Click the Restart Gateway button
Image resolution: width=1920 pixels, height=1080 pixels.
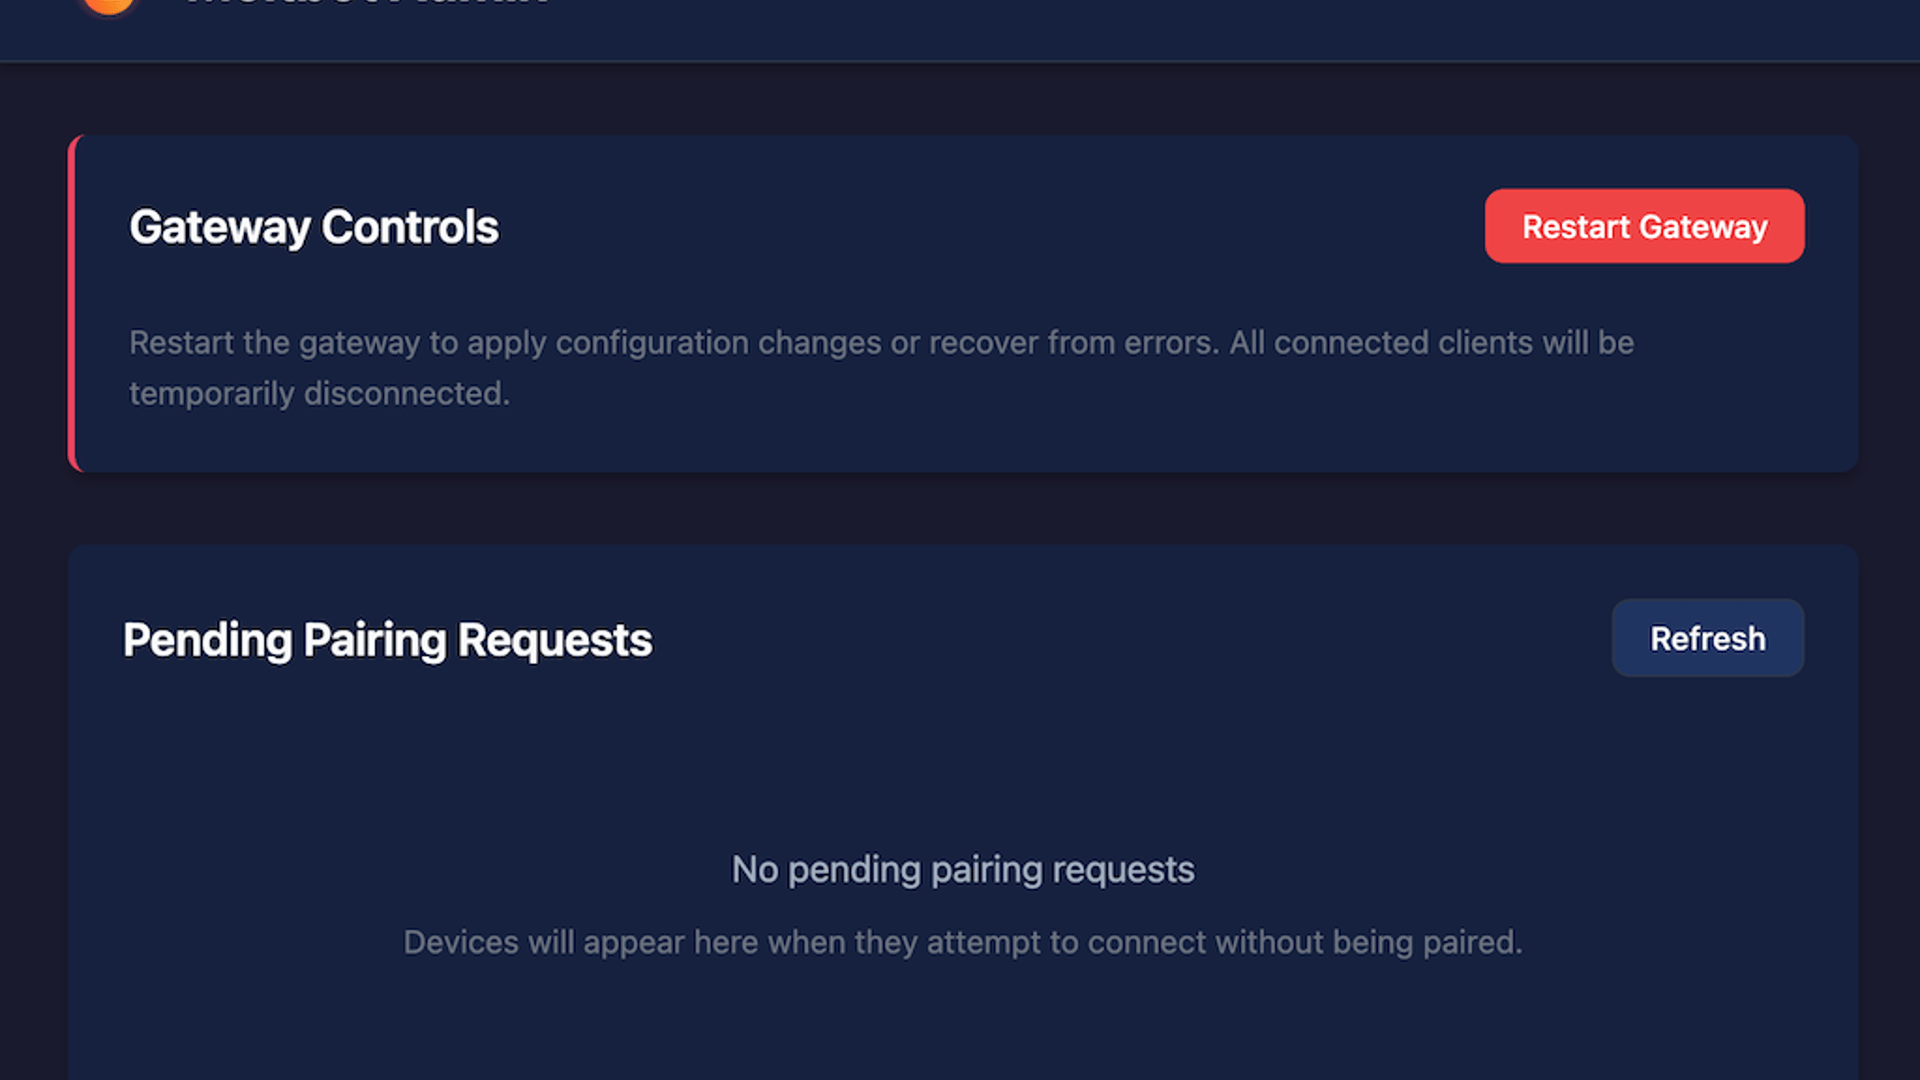point(1644,226)
